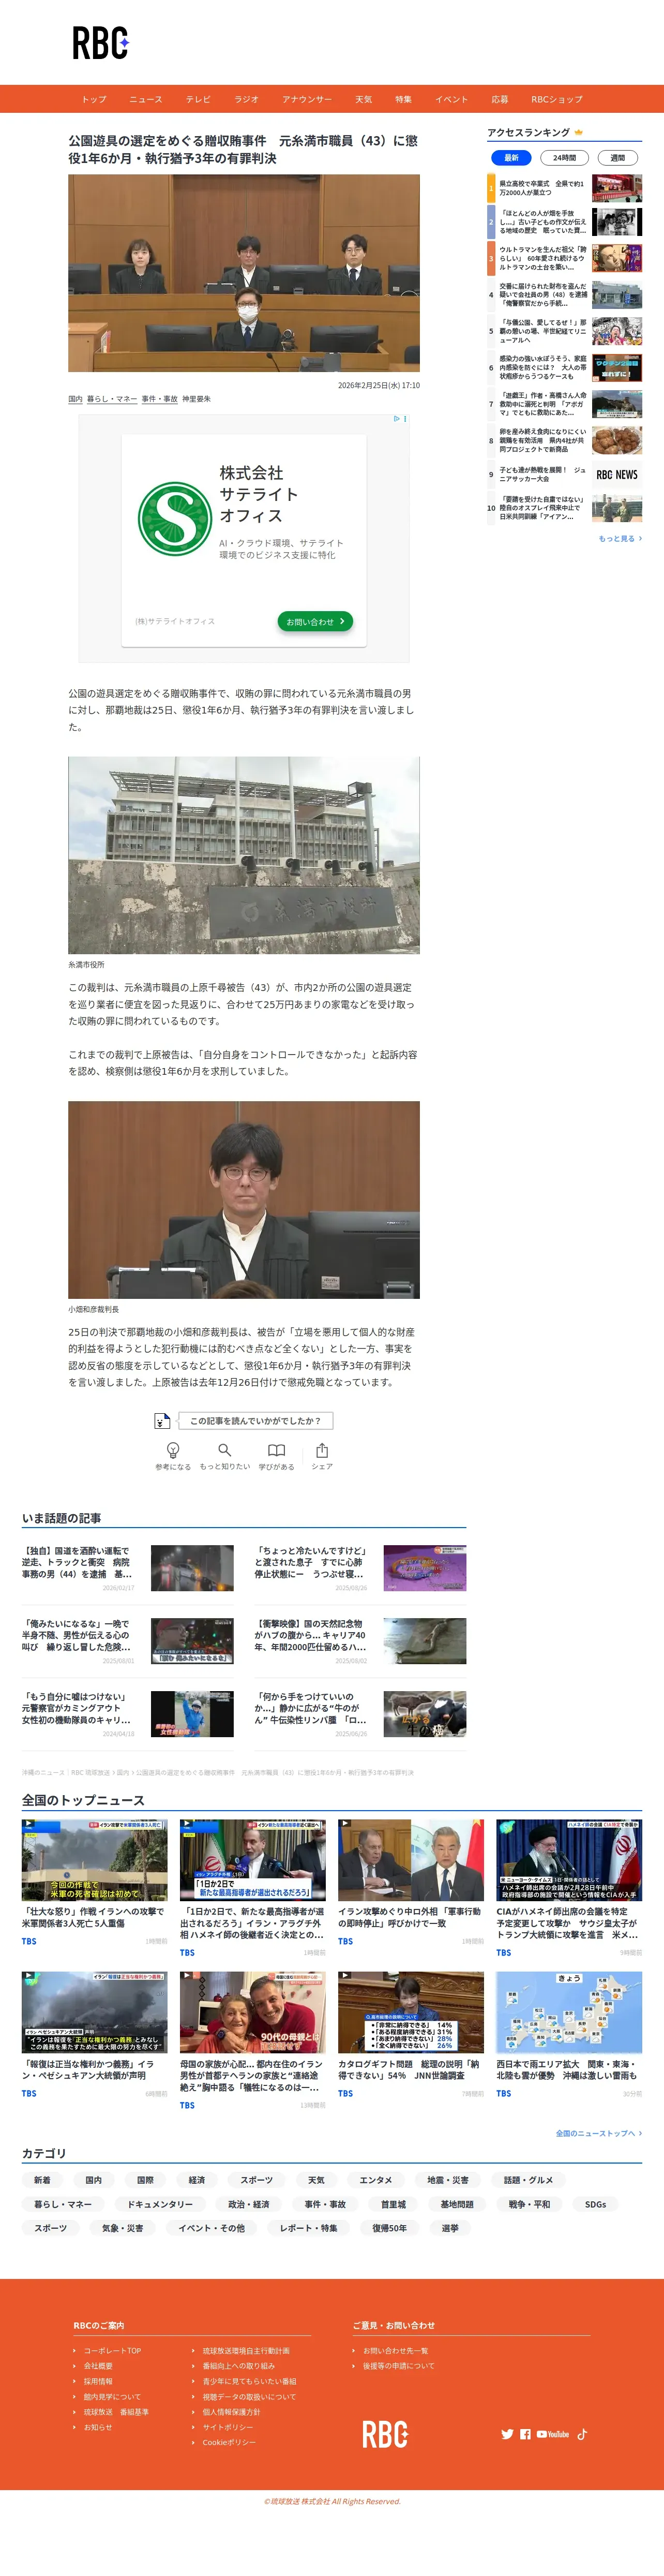Click the white RBC logo in the footer
The image size is (664, 2576).
pos(385,2434)
